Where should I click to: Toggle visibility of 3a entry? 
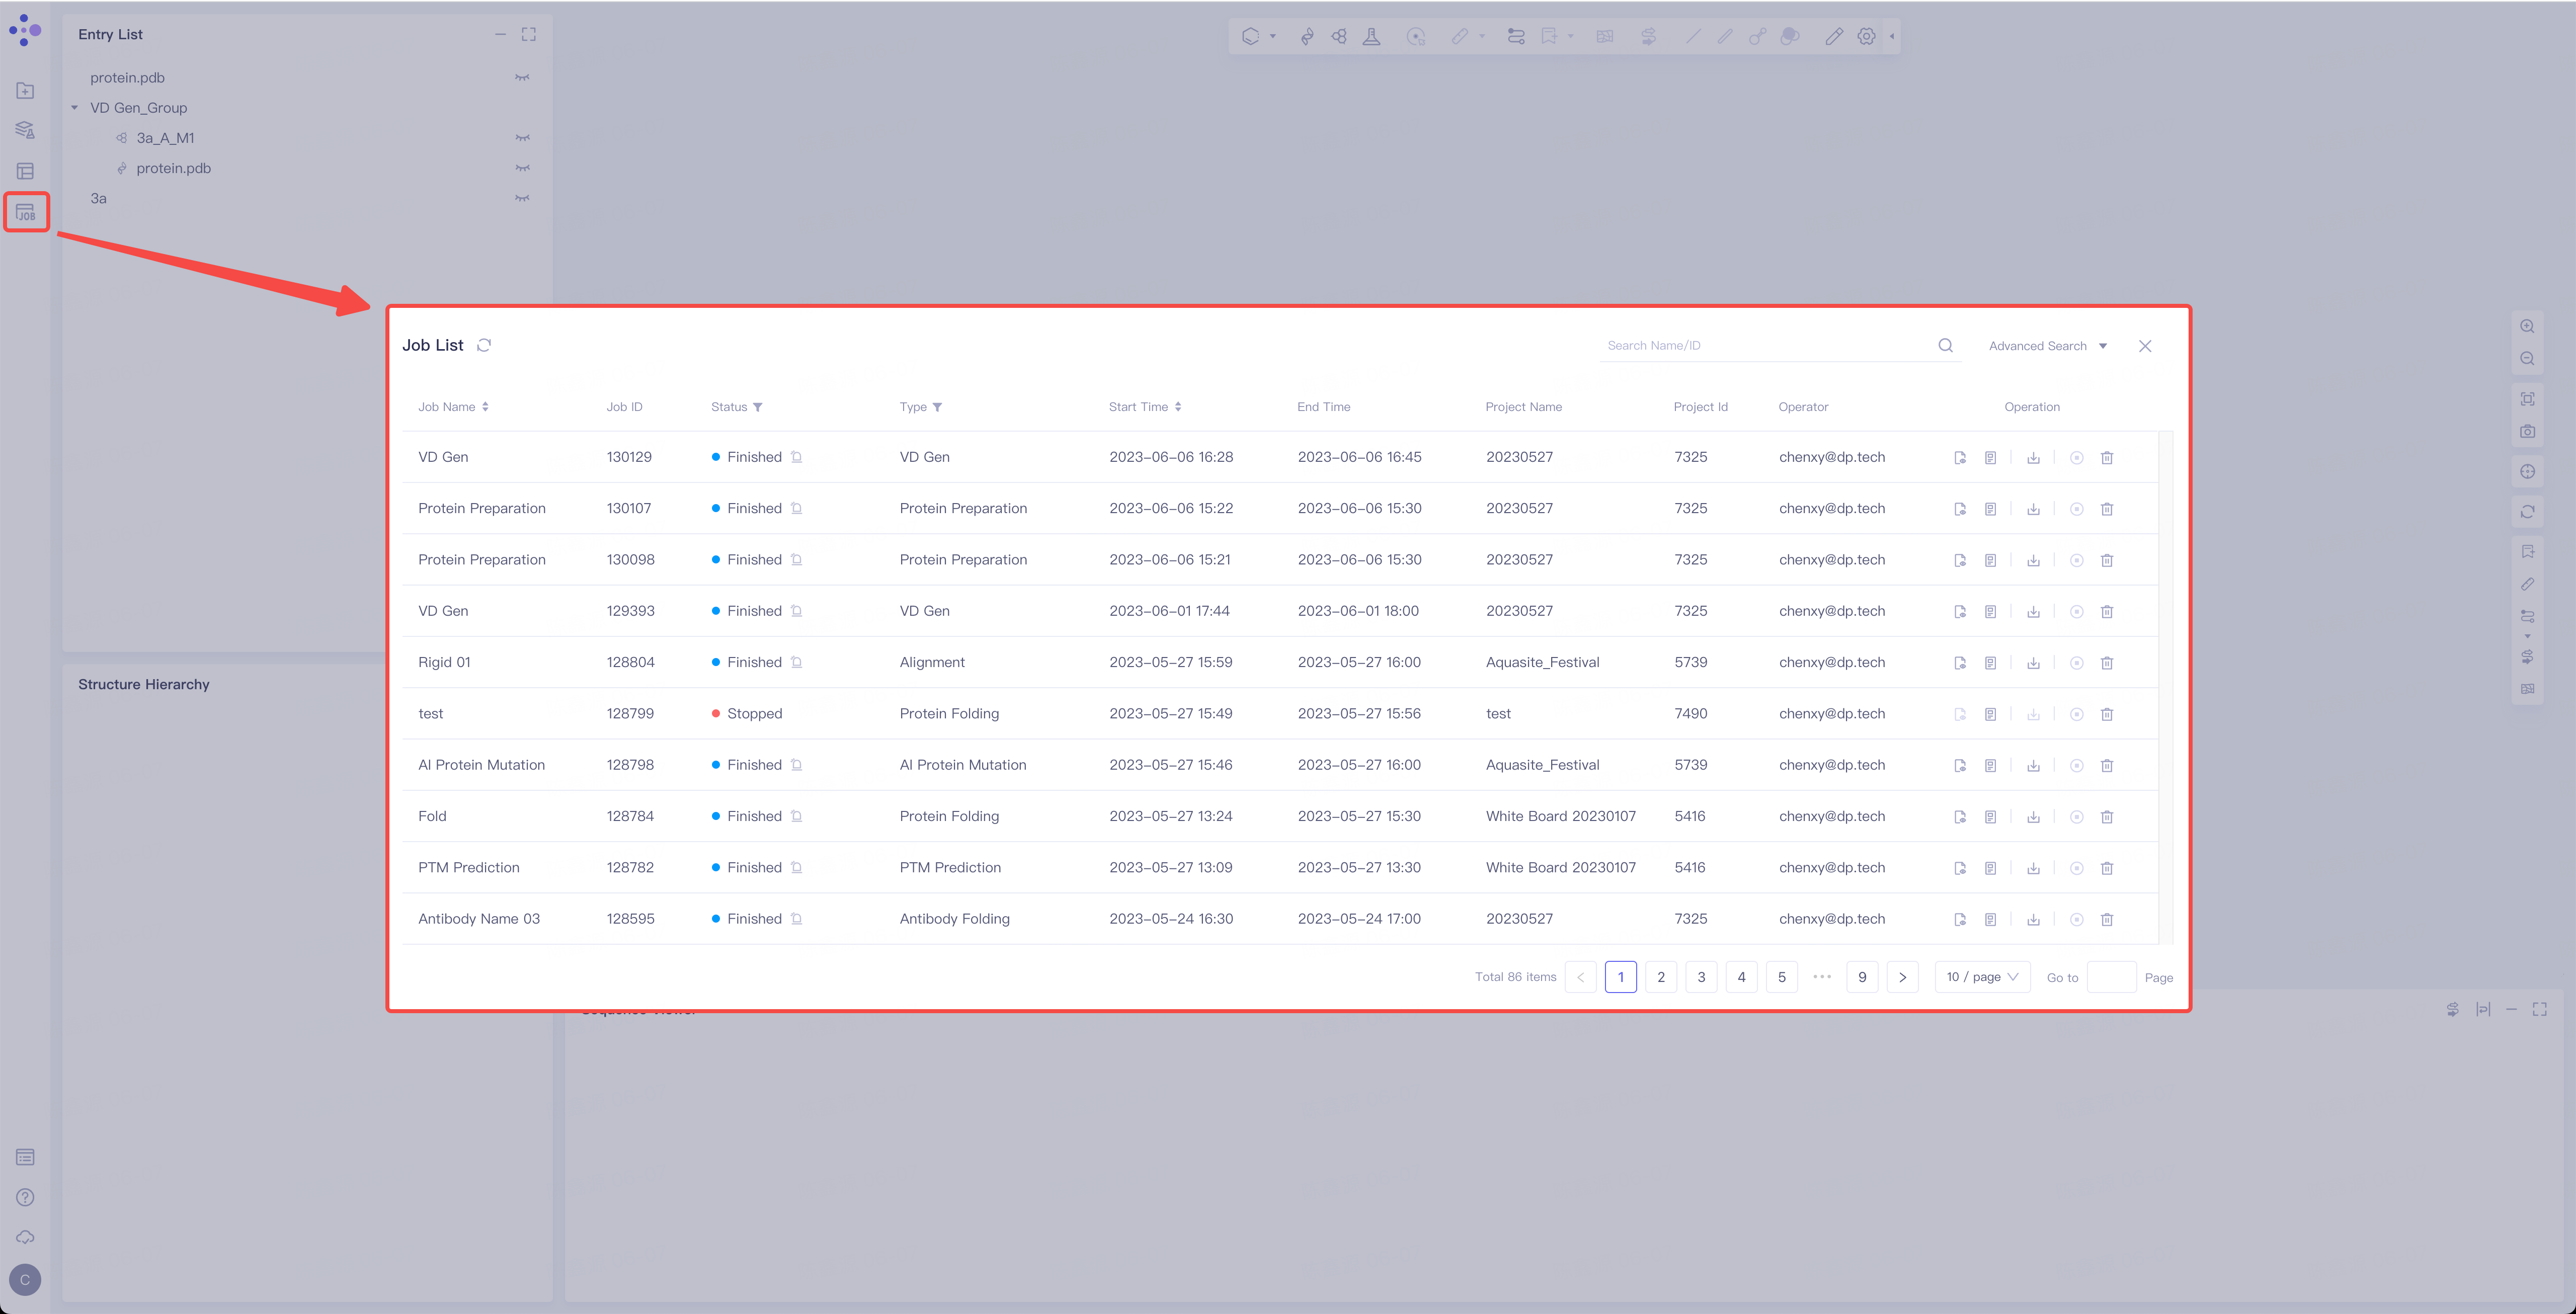(522, 198)
